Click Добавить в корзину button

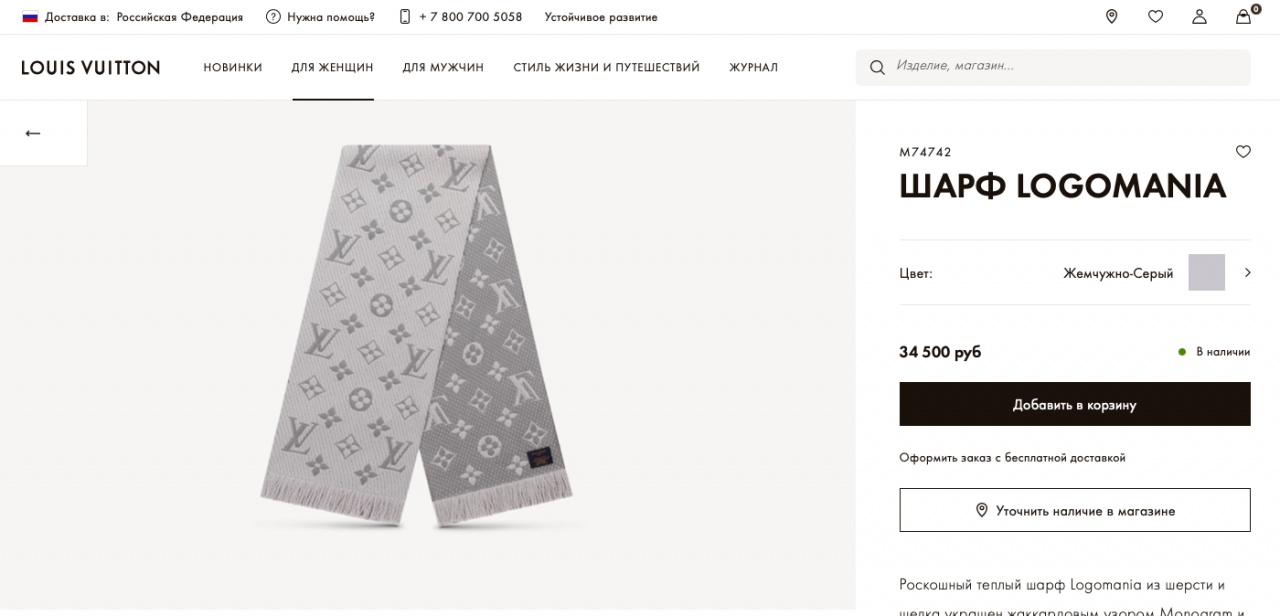1074,405
